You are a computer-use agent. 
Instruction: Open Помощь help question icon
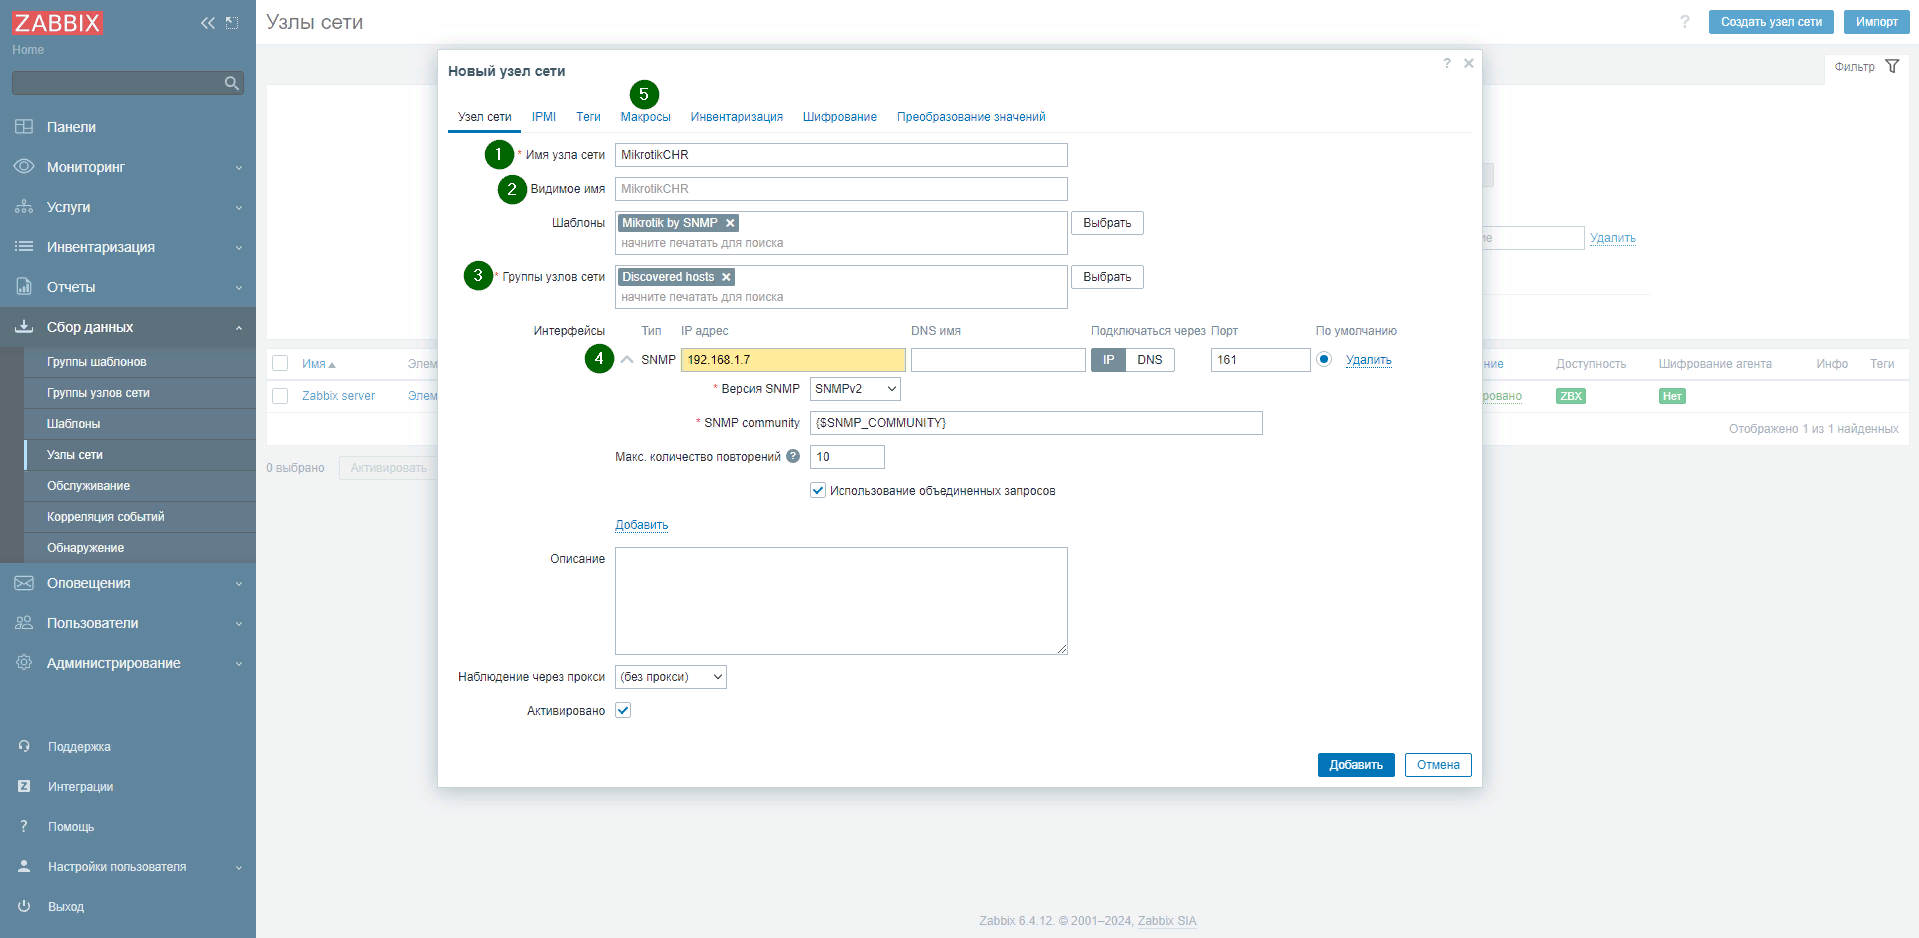[24, 826]
